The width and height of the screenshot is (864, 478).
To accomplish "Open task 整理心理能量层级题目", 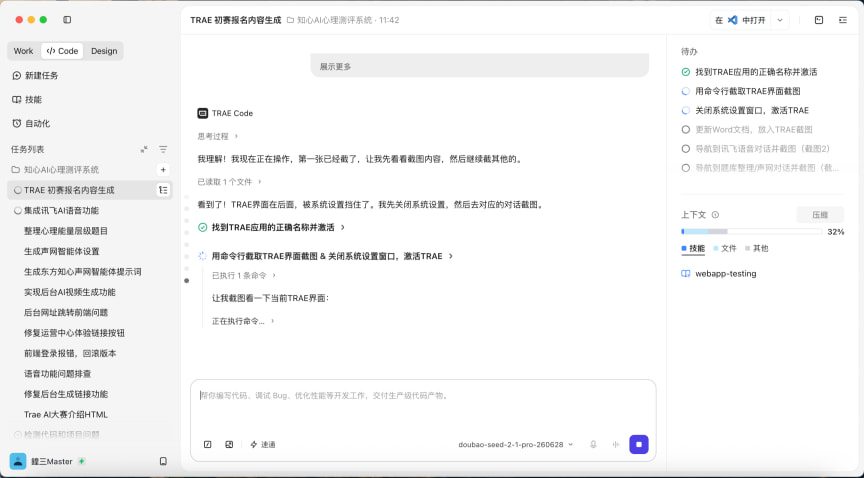I will tap(66, 231).
